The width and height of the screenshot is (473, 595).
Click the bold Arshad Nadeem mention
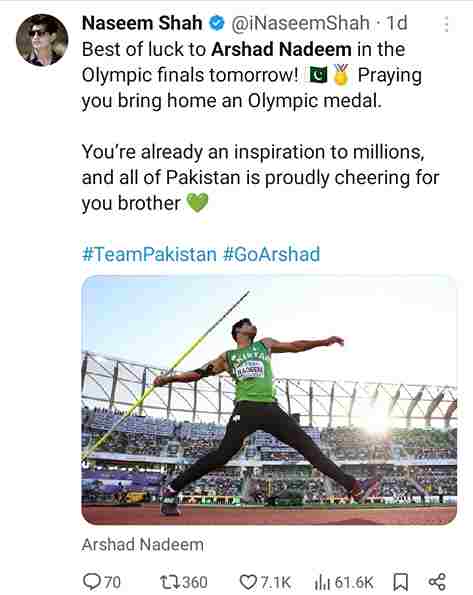[x=281, y=49]
